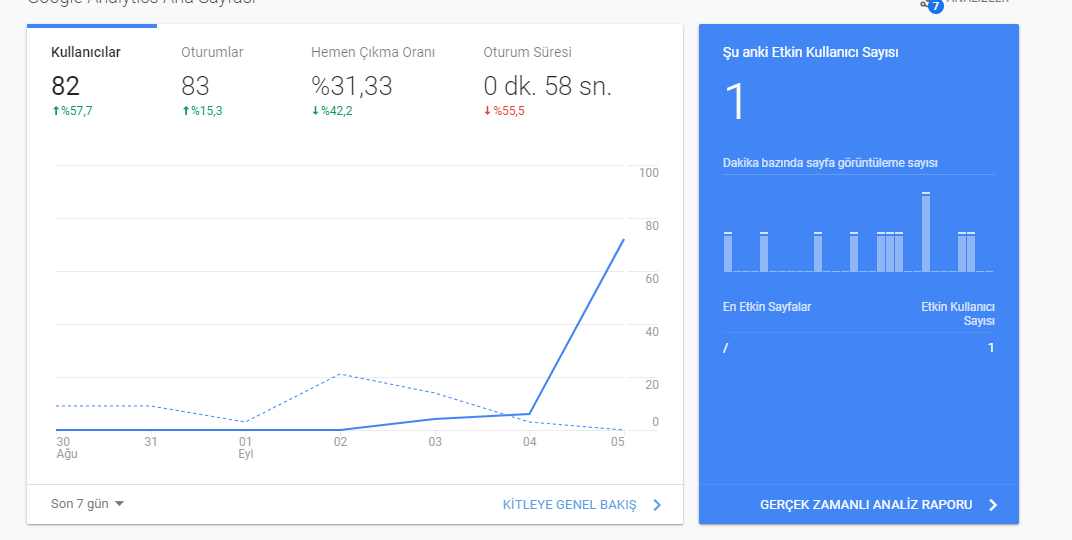1072x540 pixels.
Task: Open the KİTLEYE GENEL BAKIŞ report link
Action: pyautogui.click(x=569, y=505)
